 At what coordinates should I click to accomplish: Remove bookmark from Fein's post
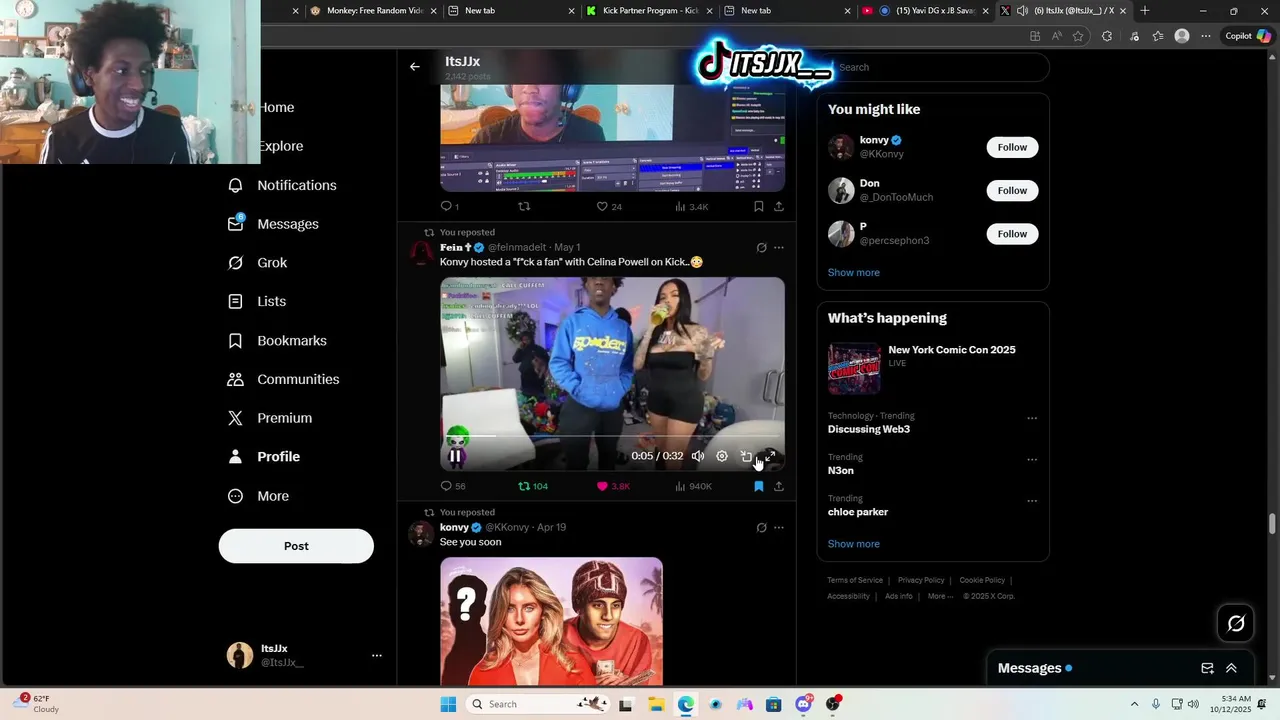(x=758, y=486)
